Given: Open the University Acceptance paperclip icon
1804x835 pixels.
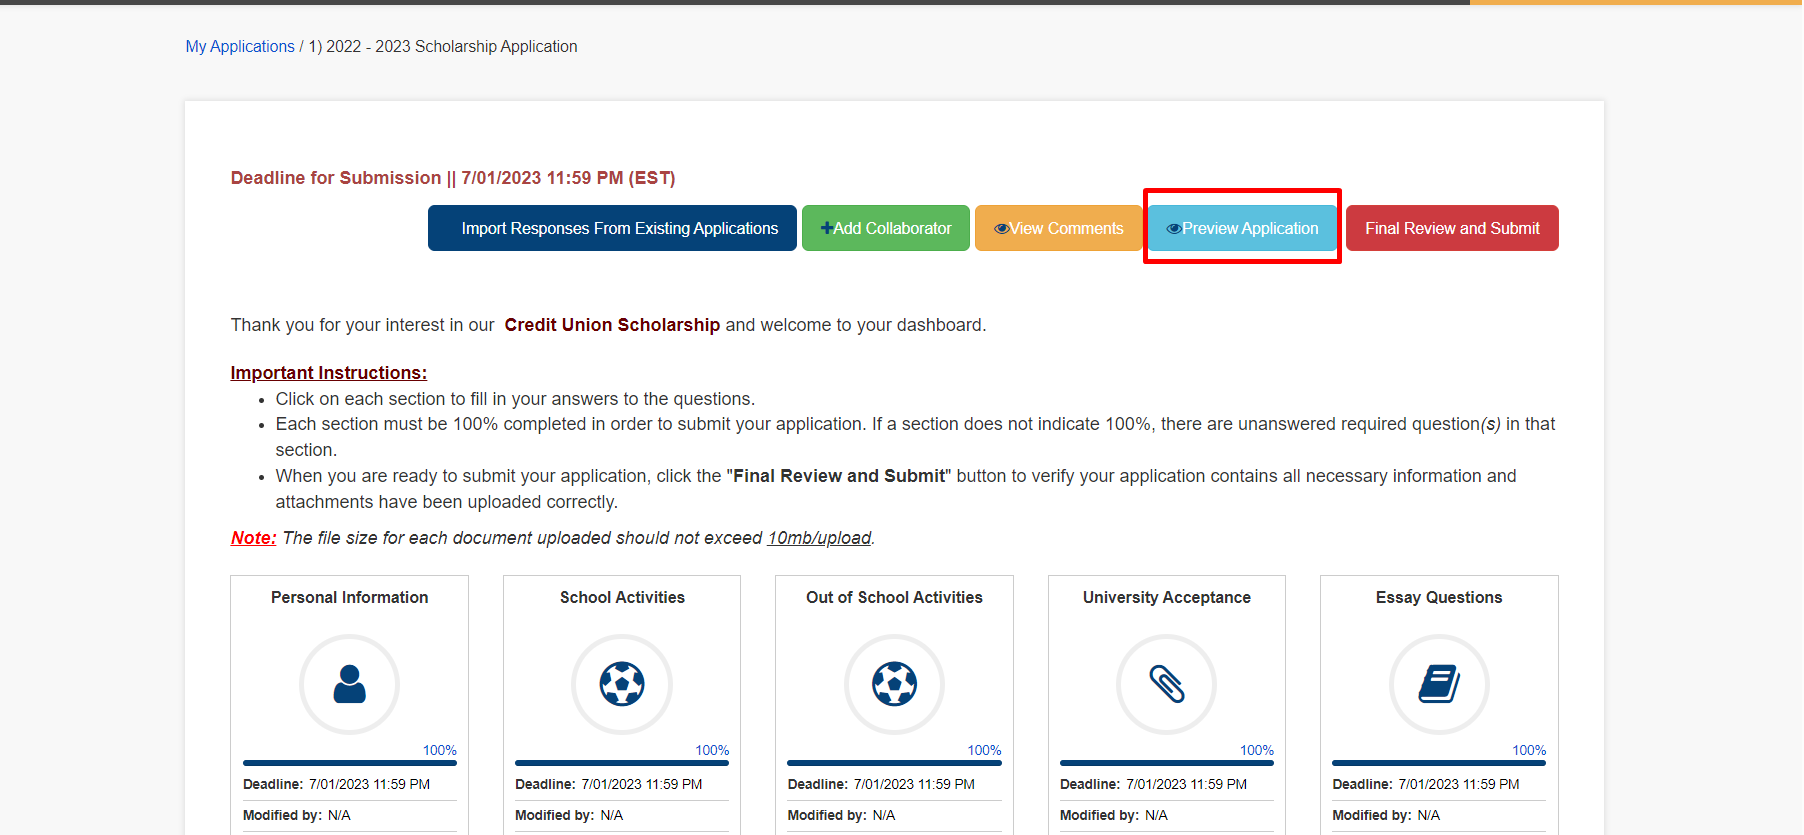Looking at the screenshot, I should click(x=1167, y=684).
